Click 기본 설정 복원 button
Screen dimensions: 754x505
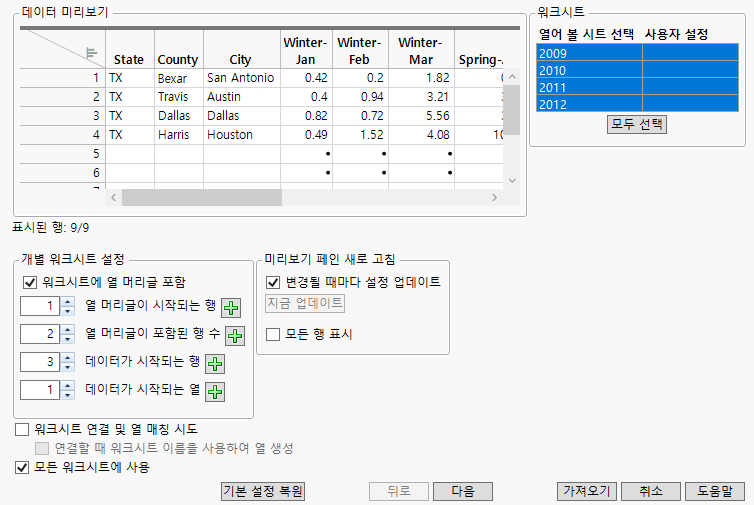click(263, 492)
